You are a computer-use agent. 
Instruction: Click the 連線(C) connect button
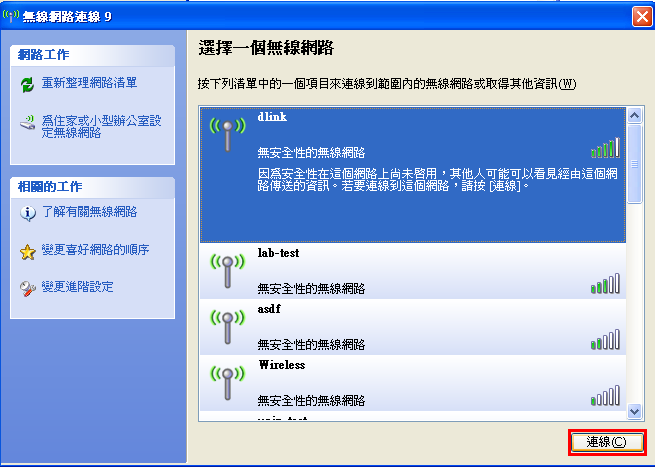(x=607, y=443)
